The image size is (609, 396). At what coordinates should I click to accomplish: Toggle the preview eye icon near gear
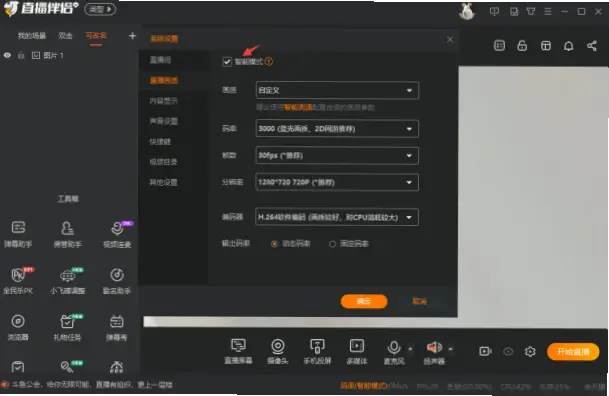[508, 351]
